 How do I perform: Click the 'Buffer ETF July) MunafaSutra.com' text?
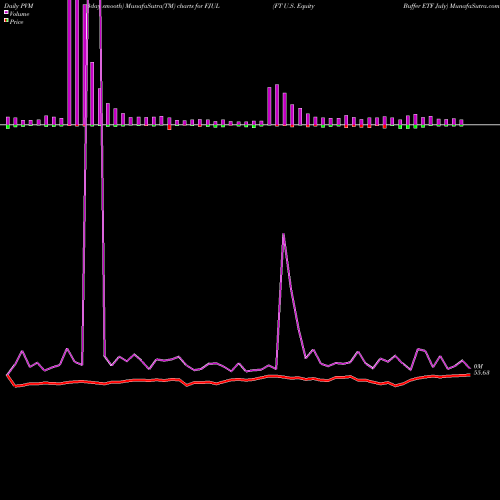[x=451, y=6]
